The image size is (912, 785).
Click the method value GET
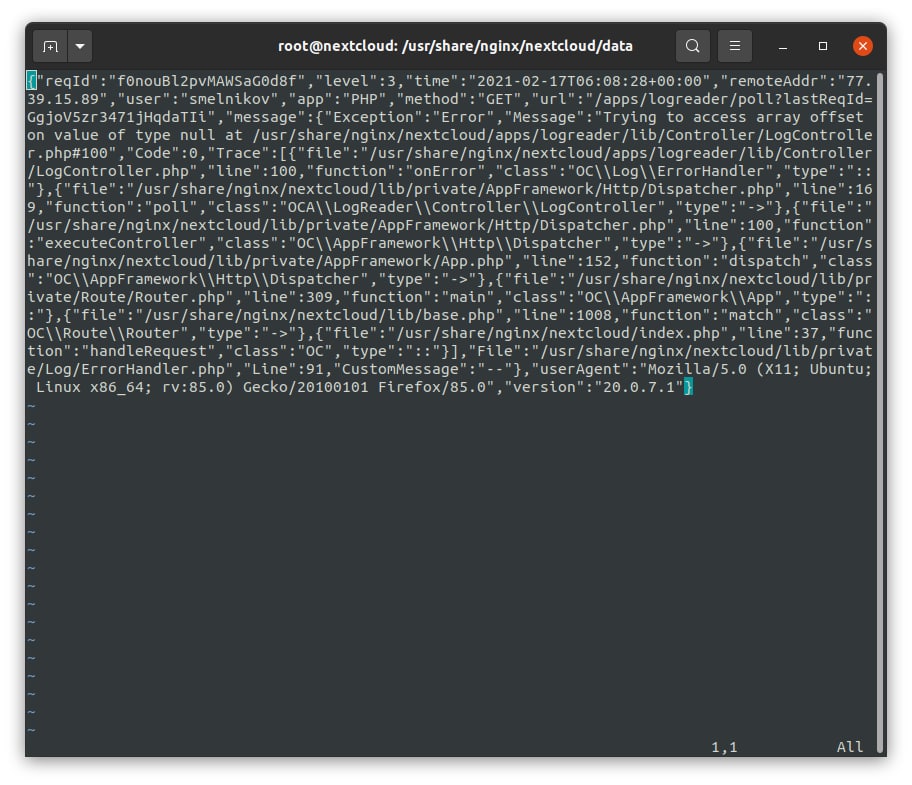(x=499, y=99)
